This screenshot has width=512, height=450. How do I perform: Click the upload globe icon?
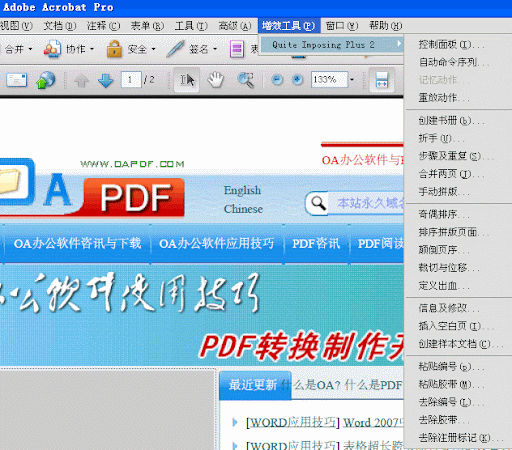pyautogui.click(x=45, y=80)
